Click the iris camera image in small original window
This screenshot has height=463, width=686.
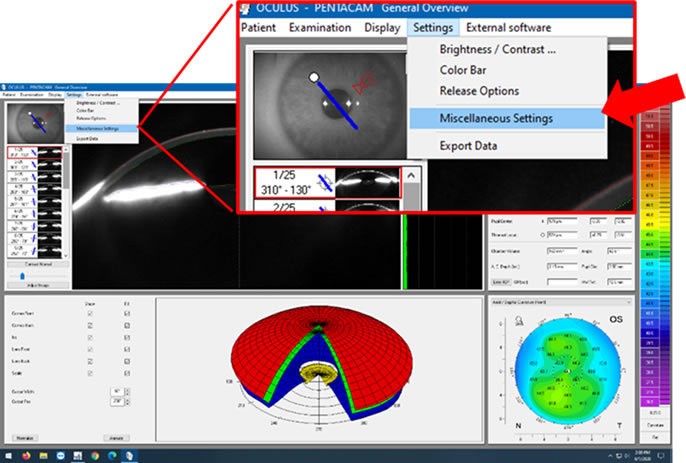pos(35,124)
